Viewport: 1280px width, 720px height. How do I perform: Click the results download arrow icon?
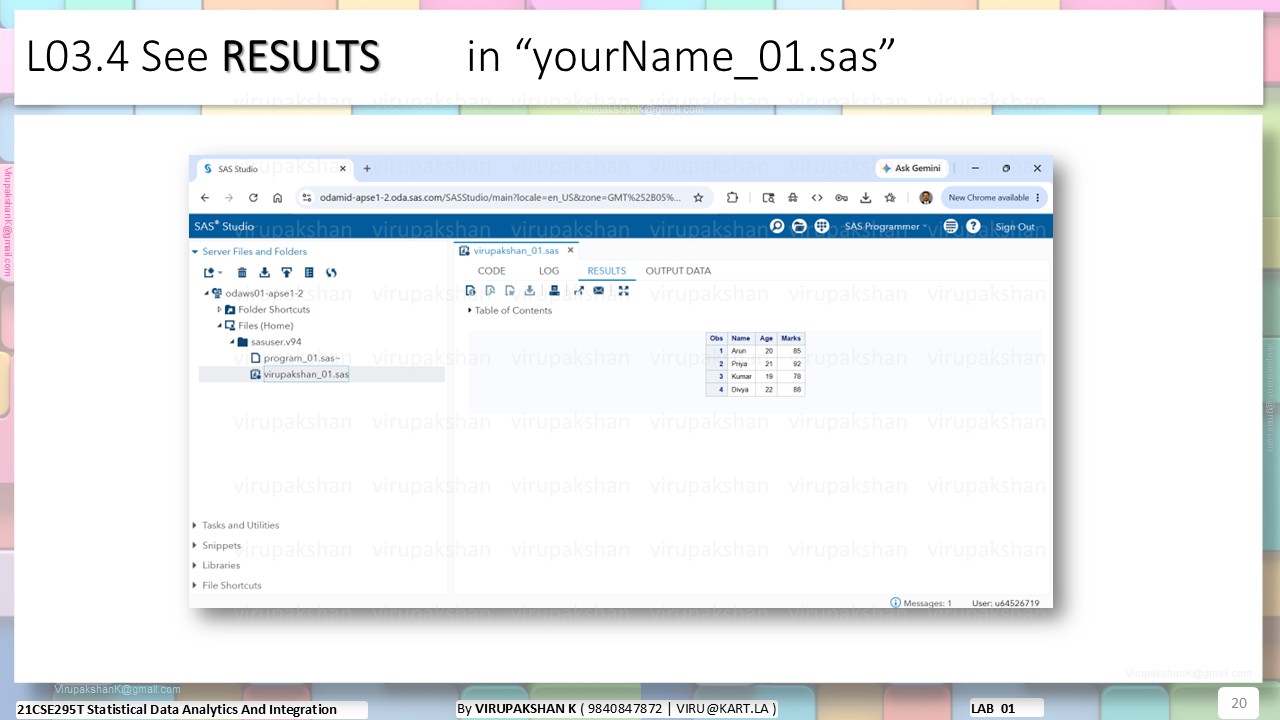pos(530,291)
